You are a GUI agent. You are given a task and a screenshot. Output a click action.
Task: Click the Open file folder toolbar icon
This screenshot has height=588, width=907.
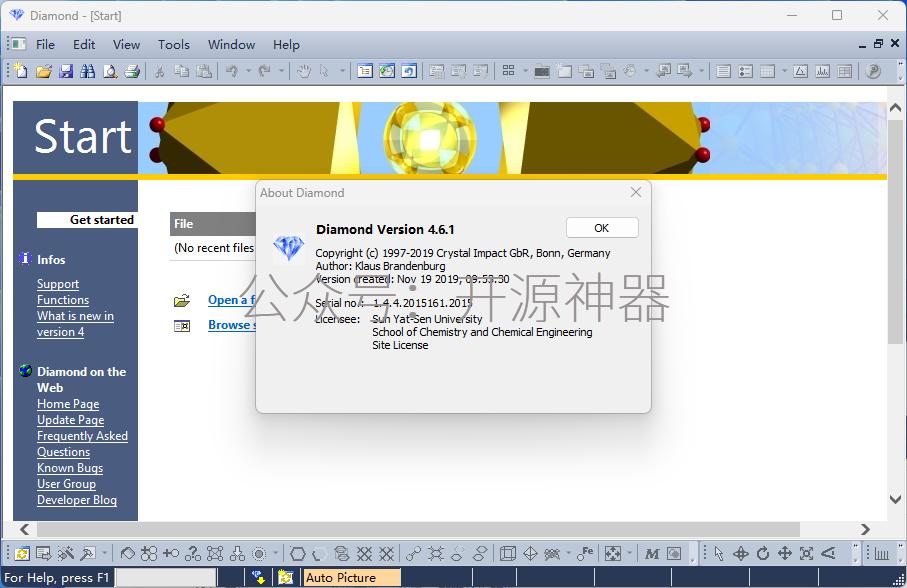43,71
